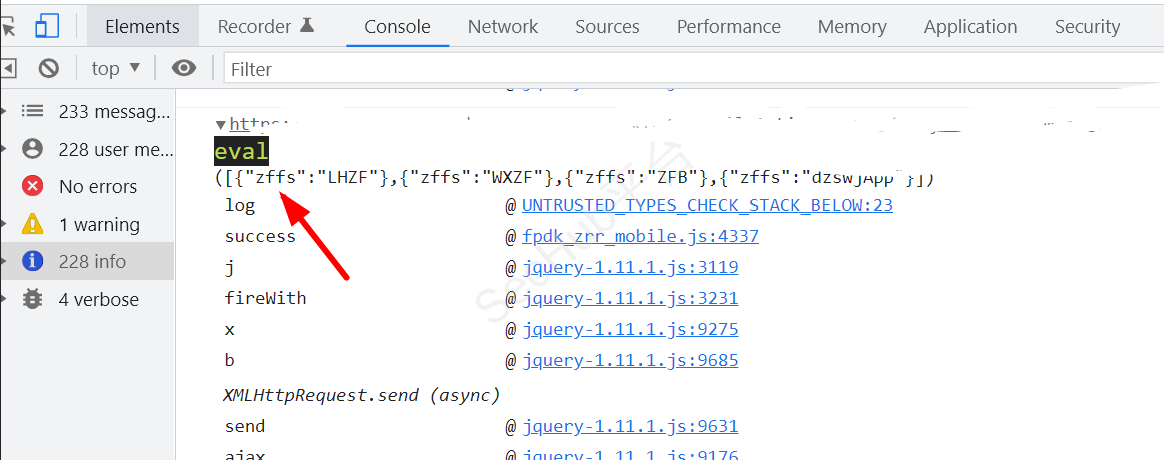Screen dimensions: 1164x460
Task: Filter by the 1 warning entry
Action: 98,224
